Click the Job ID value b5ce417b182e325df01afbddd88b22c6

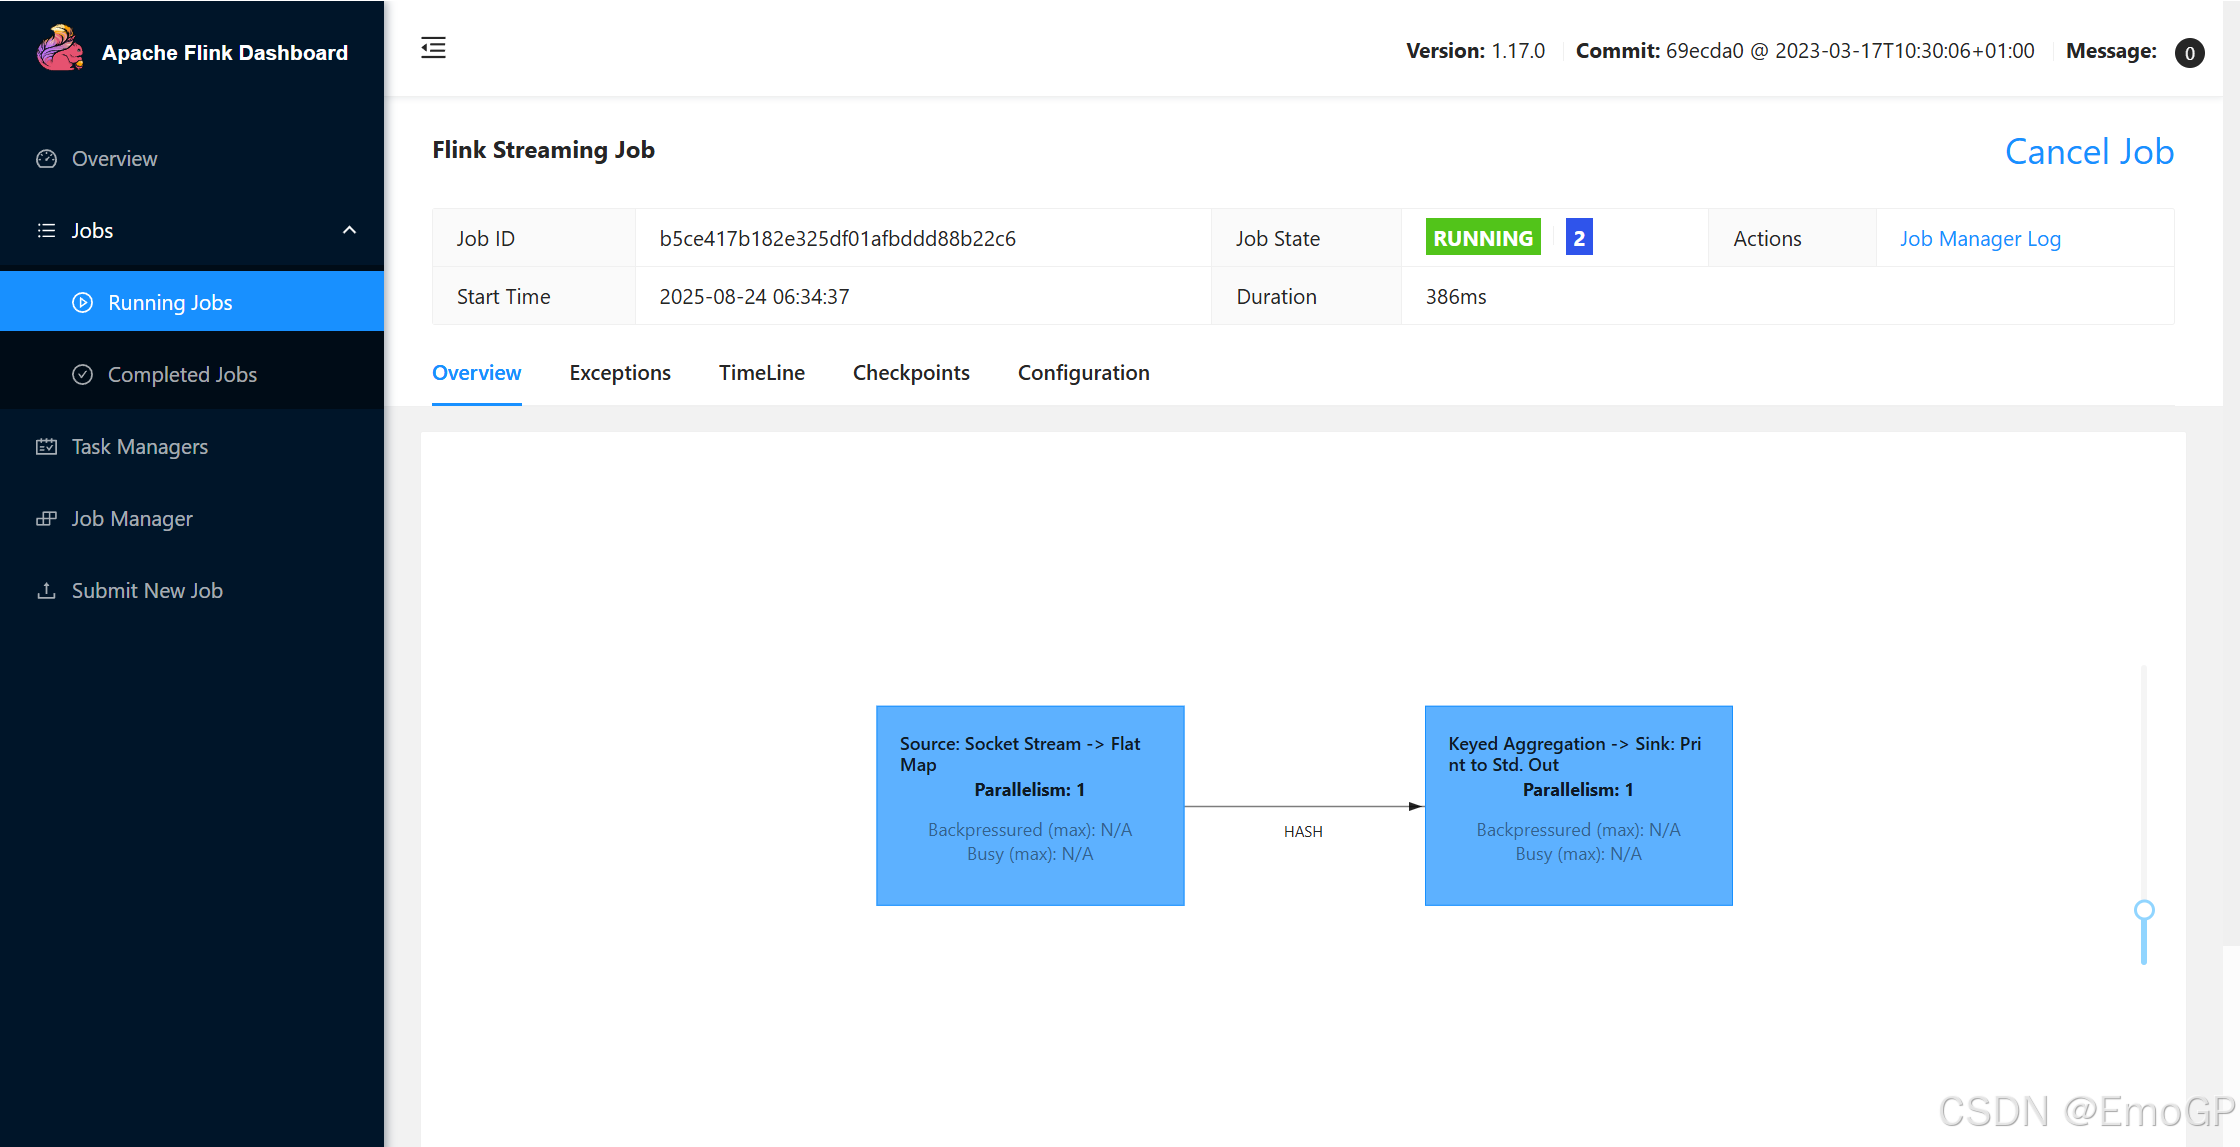tap(837, 239)
